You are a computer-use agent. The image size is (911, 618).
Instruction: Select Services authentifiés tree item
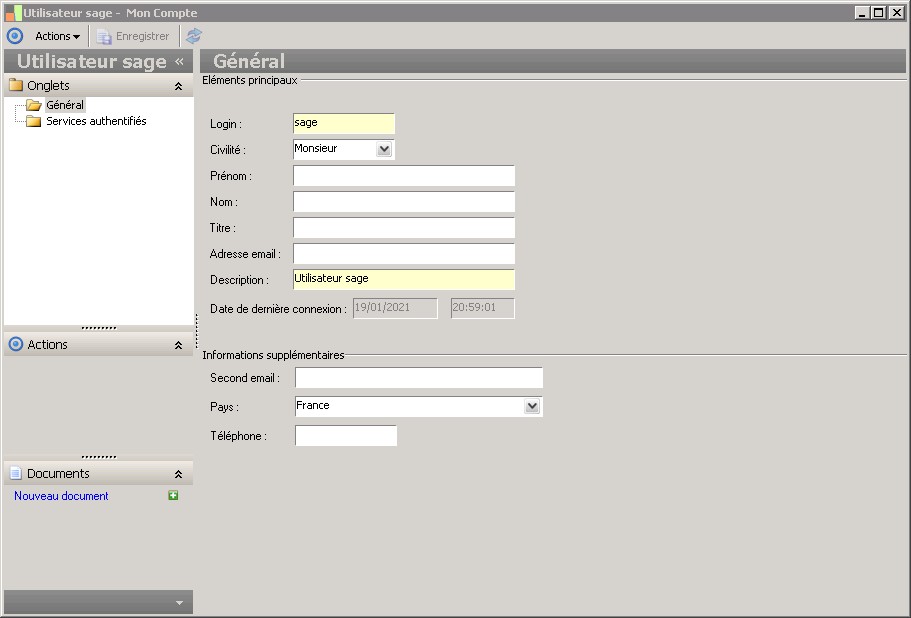point(96,122)
